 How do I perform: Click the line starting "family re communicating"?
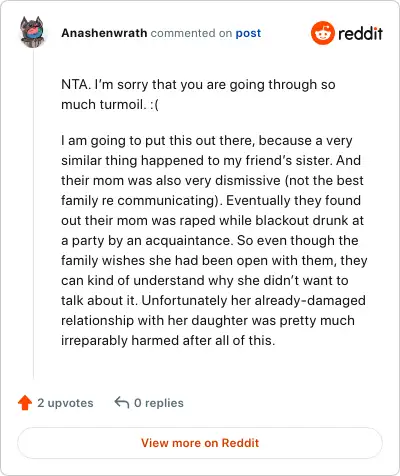[211, 201]
